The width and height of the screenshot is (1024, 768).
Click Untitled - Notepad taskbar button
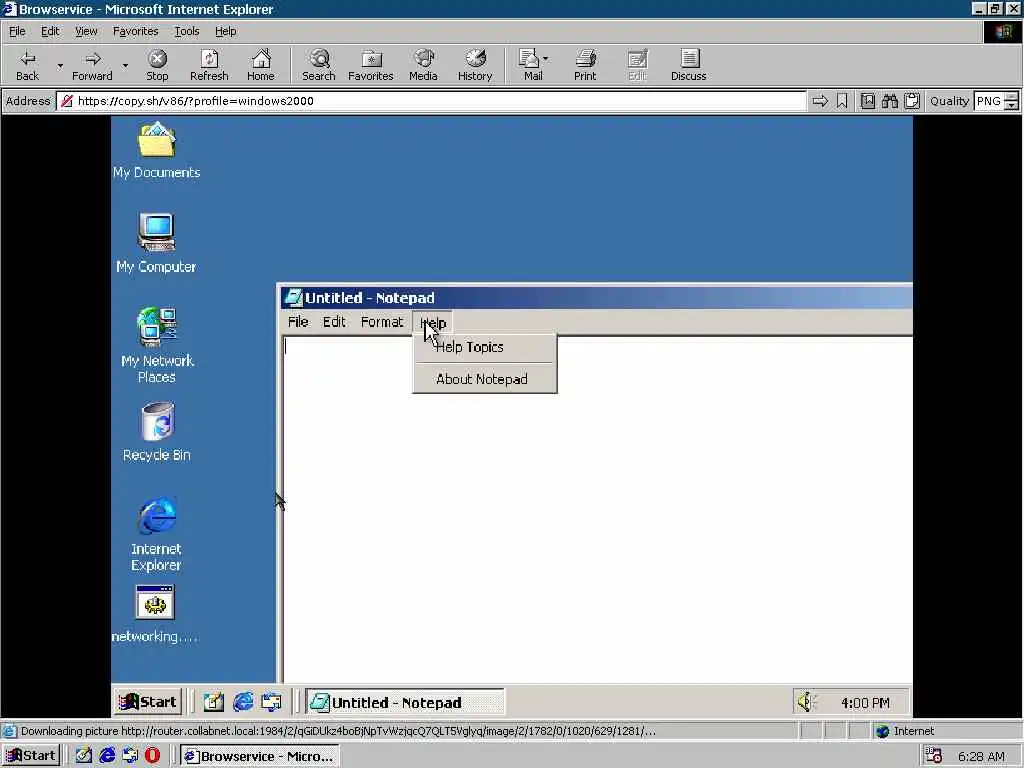(x=405, y=702)
